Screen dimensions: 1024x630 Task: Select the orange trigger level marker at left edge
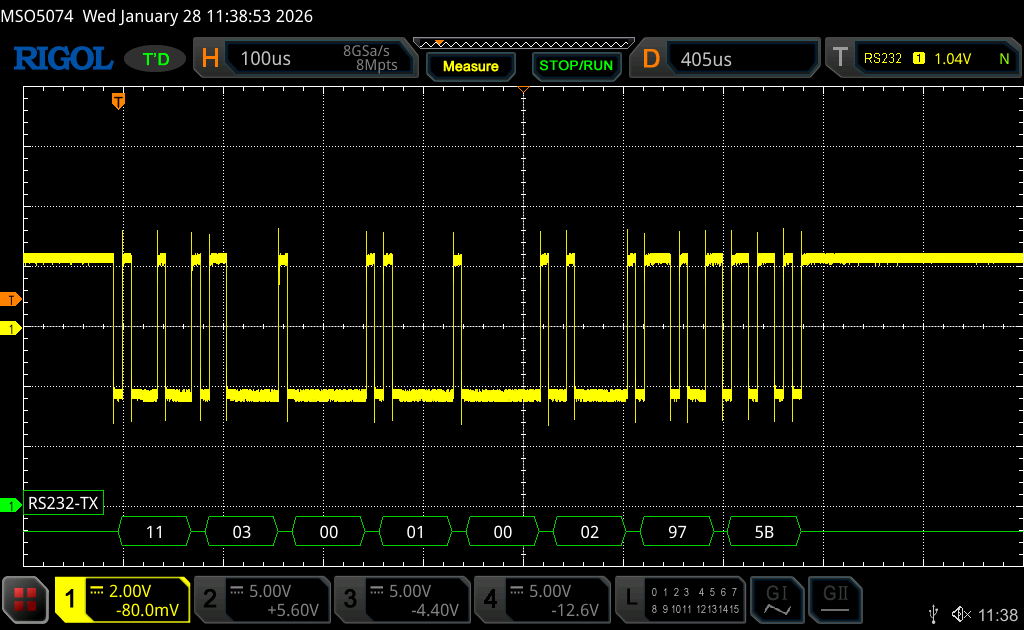(x=11, y=299)
